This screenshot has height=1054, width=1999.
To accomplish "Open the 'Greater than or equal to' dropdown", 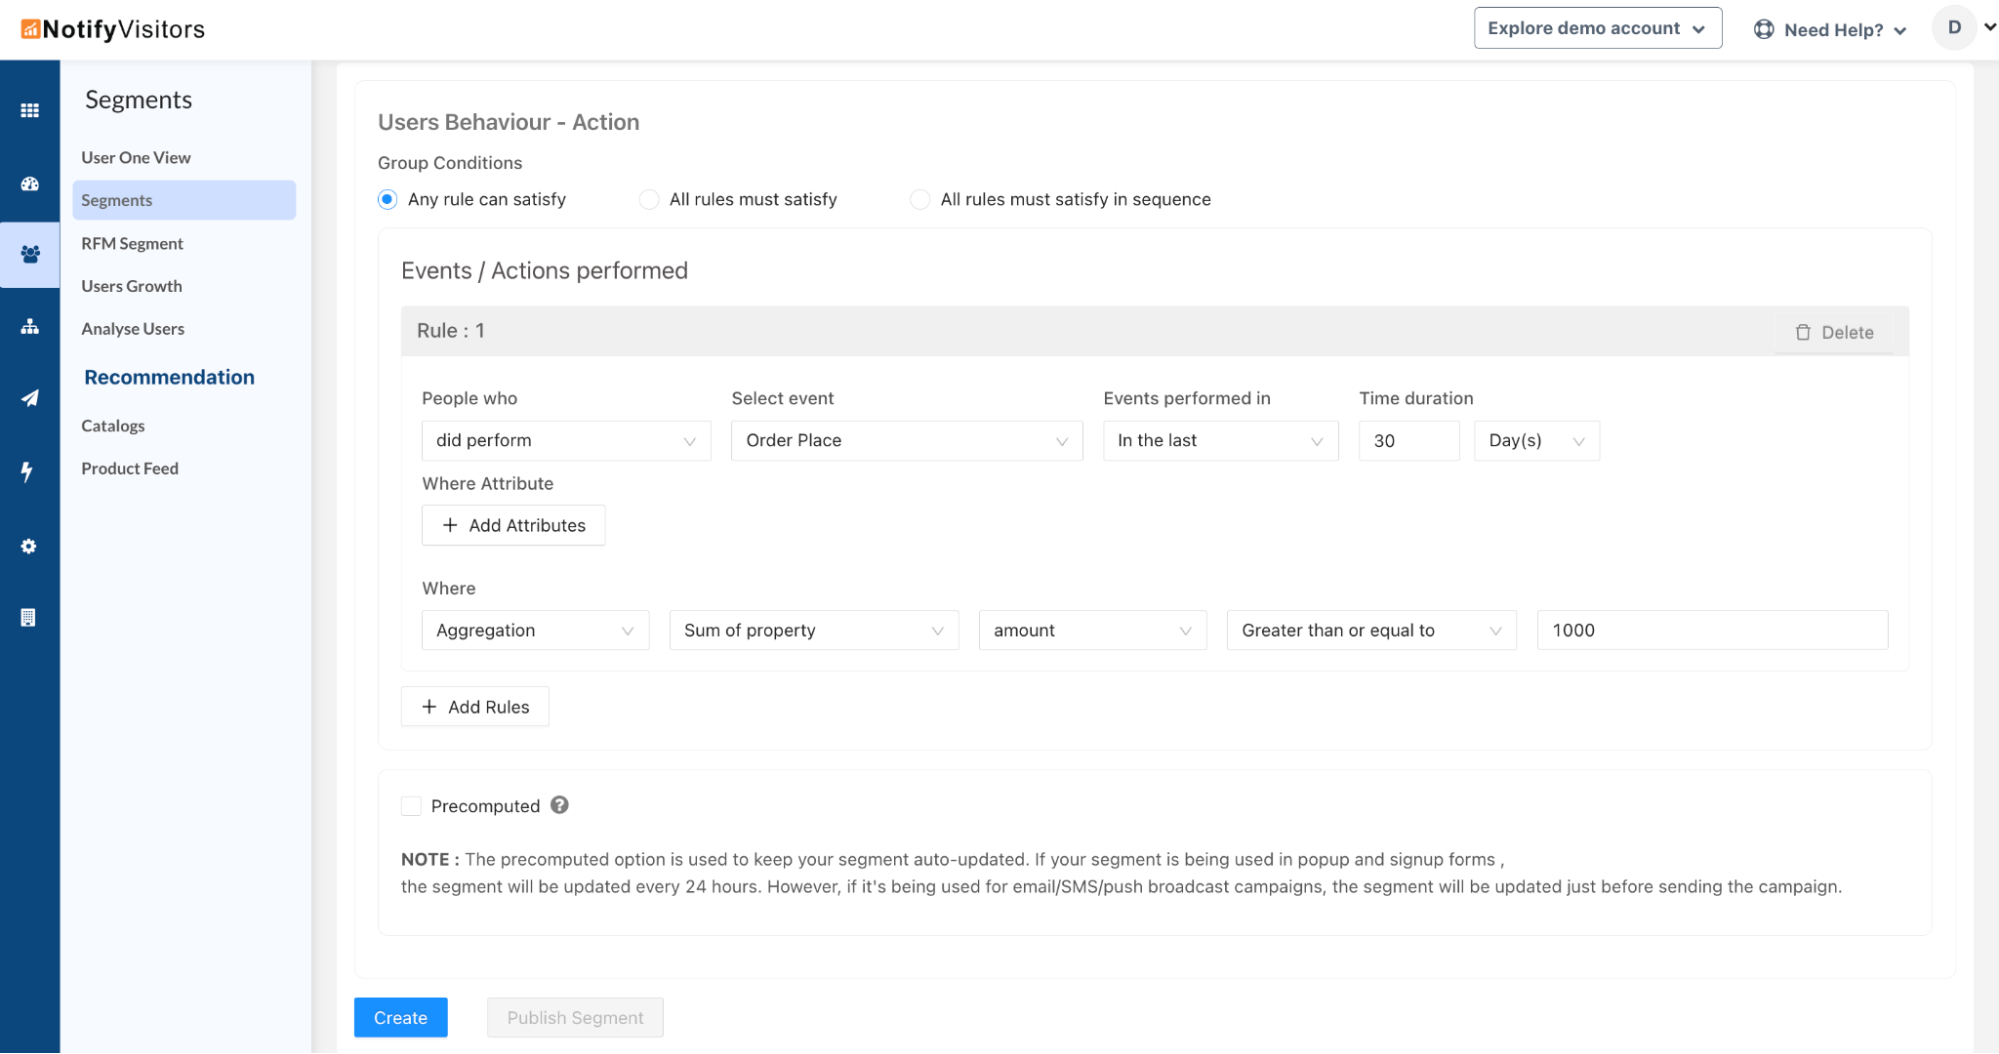I will click(x=1370, y=630).
